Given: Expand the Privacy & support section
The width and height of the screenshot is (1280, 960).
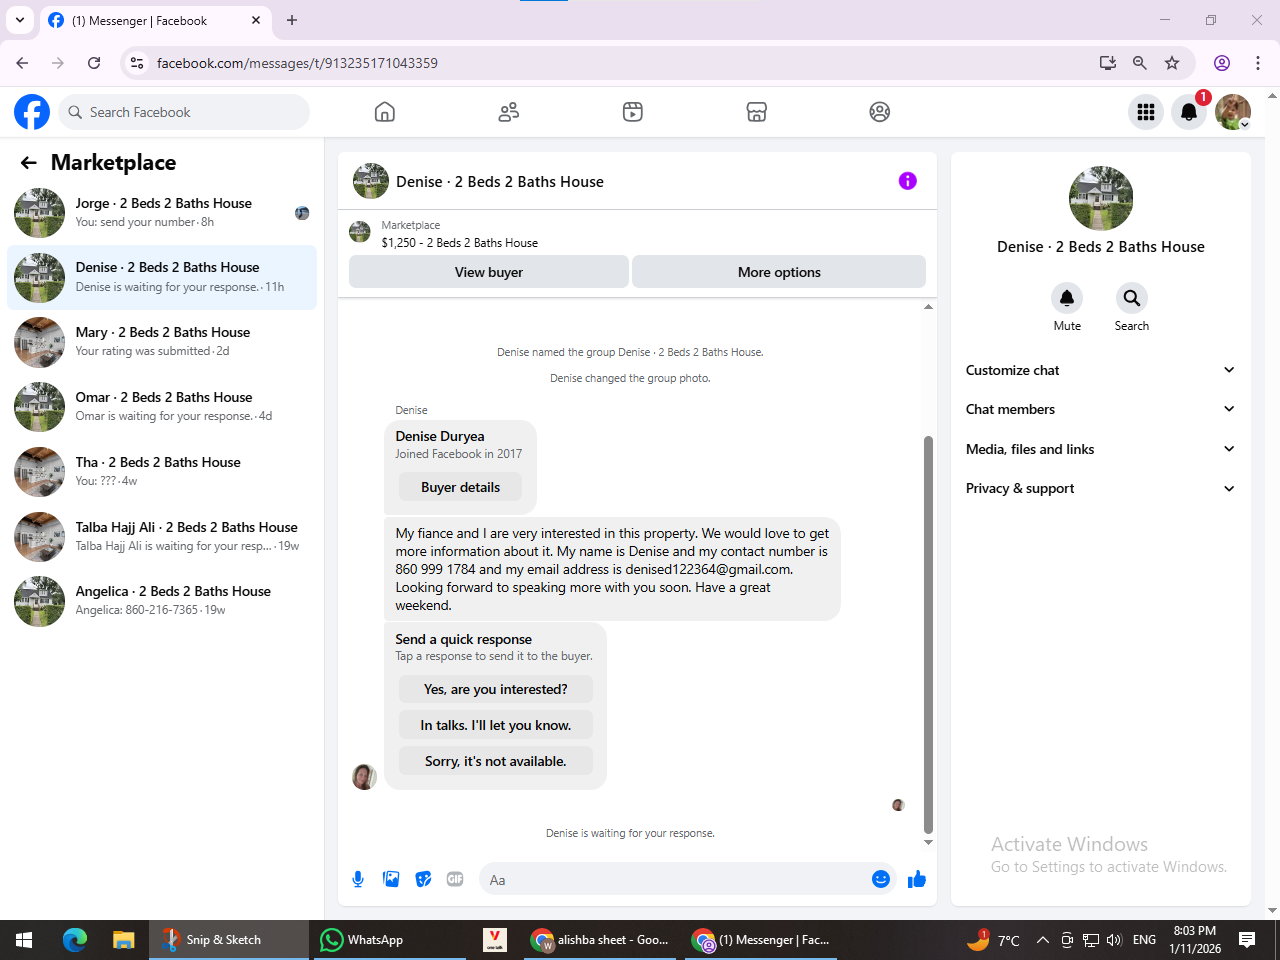Looking at the screenshot, I should [x=1101, y=488].
